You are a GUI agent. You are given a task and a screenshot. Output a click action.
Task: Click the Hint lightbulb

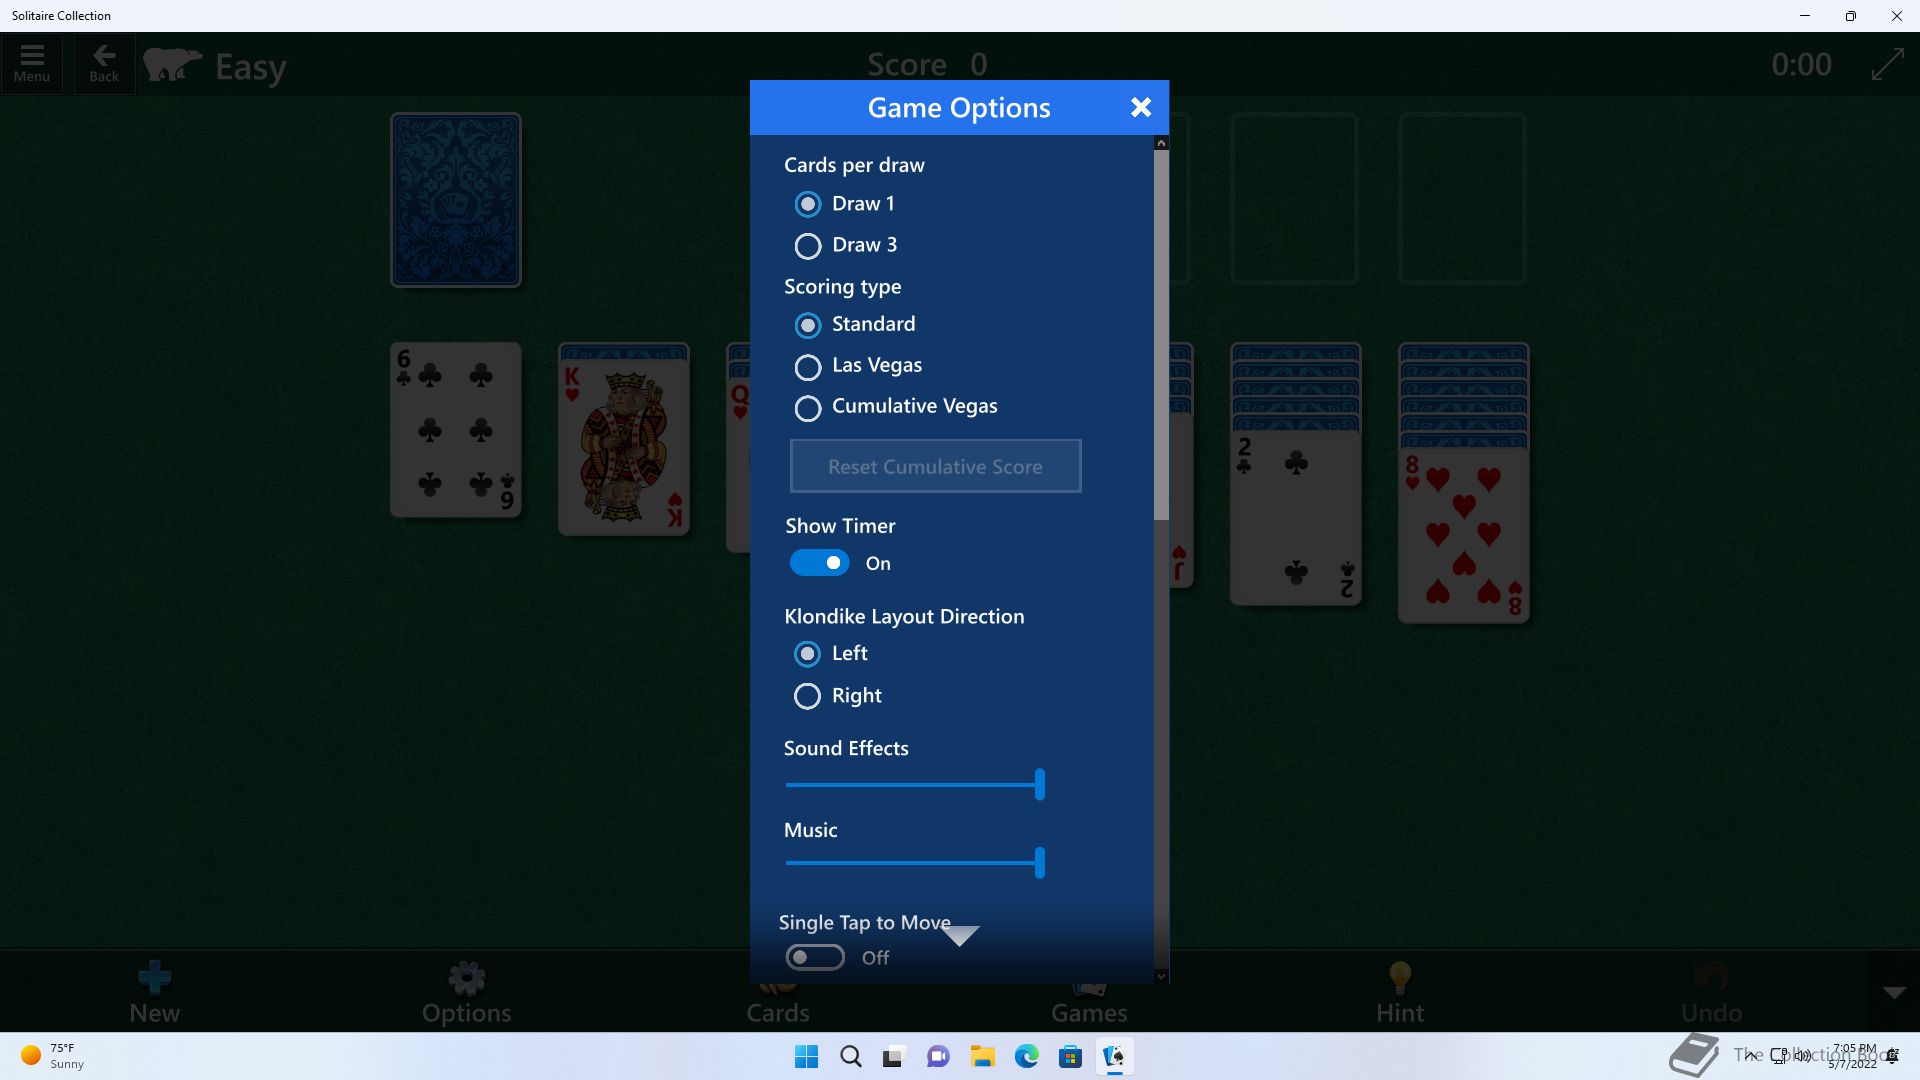click(x=1400, y=992)
